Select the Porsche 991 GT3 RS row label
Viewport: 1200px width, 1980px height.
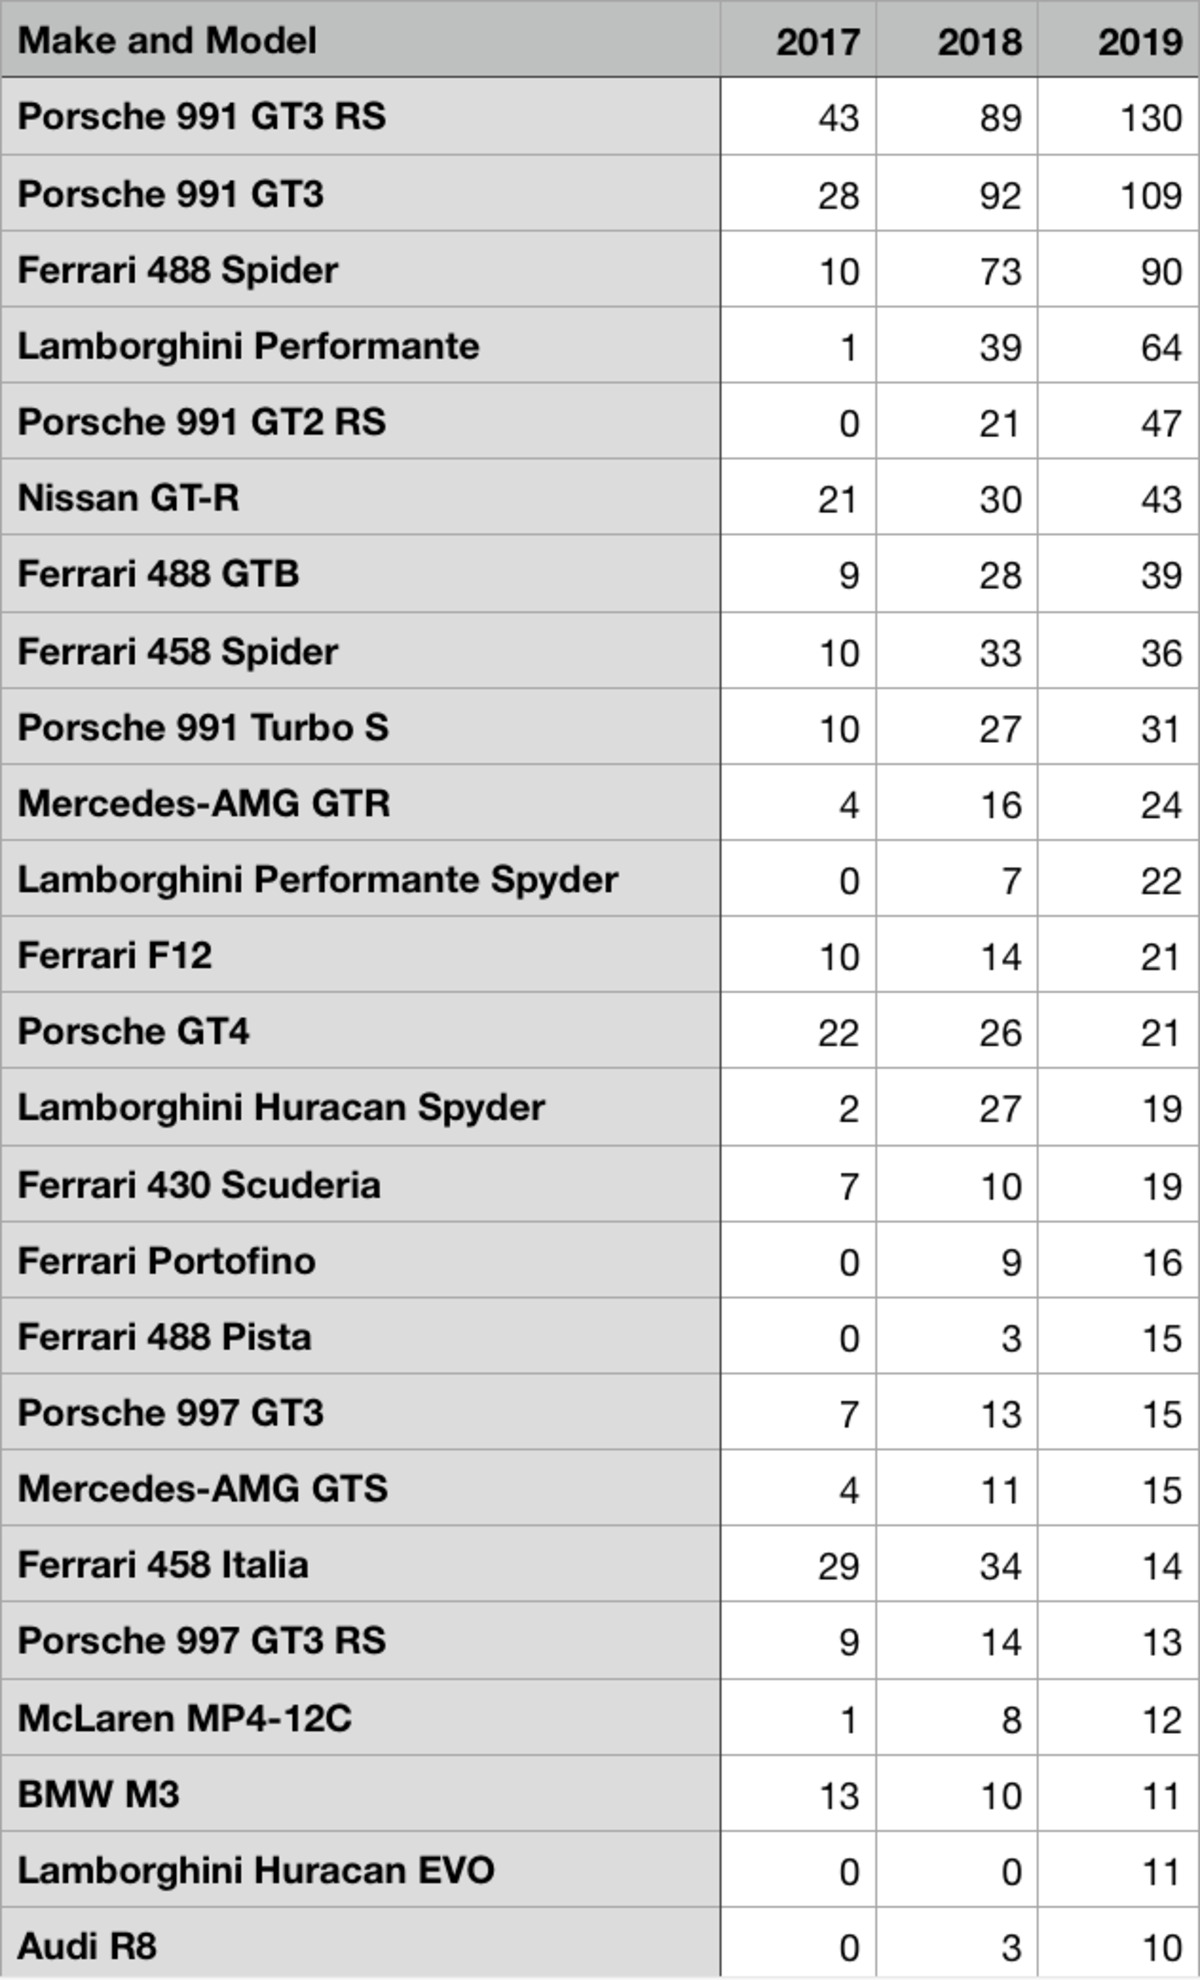360,116
